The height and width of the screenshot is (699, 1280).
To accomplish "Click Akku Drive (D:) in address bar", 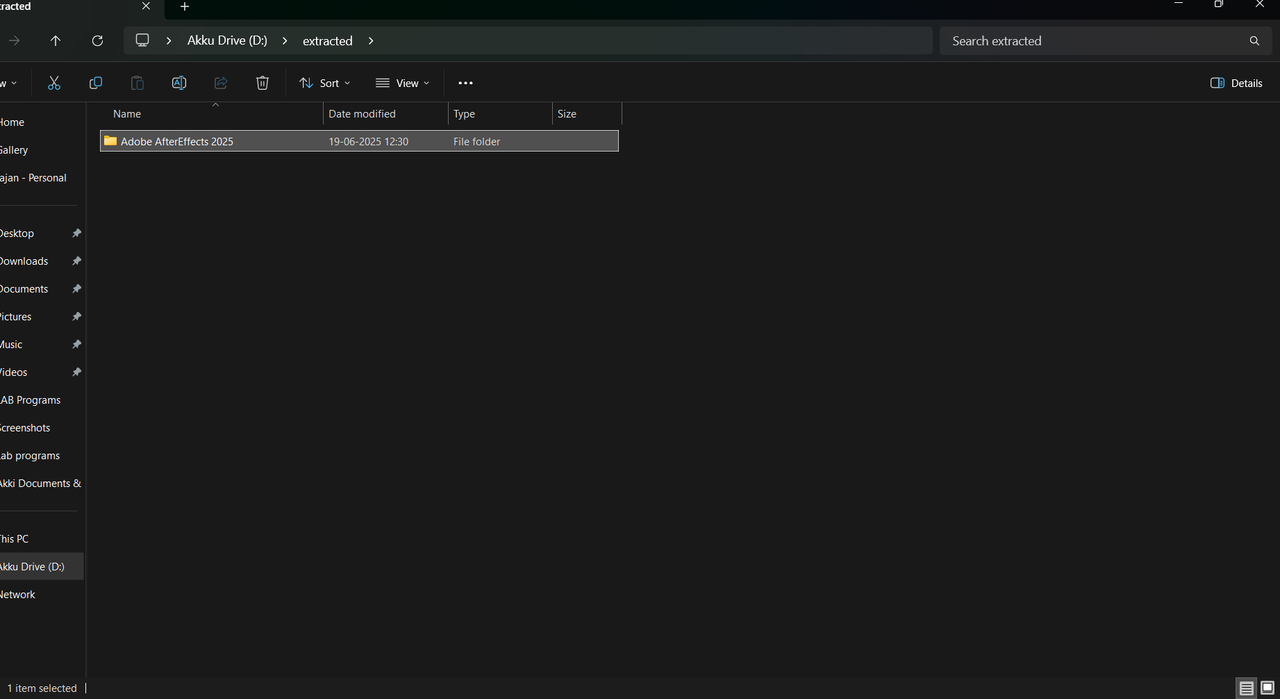I will coord(227,41).
